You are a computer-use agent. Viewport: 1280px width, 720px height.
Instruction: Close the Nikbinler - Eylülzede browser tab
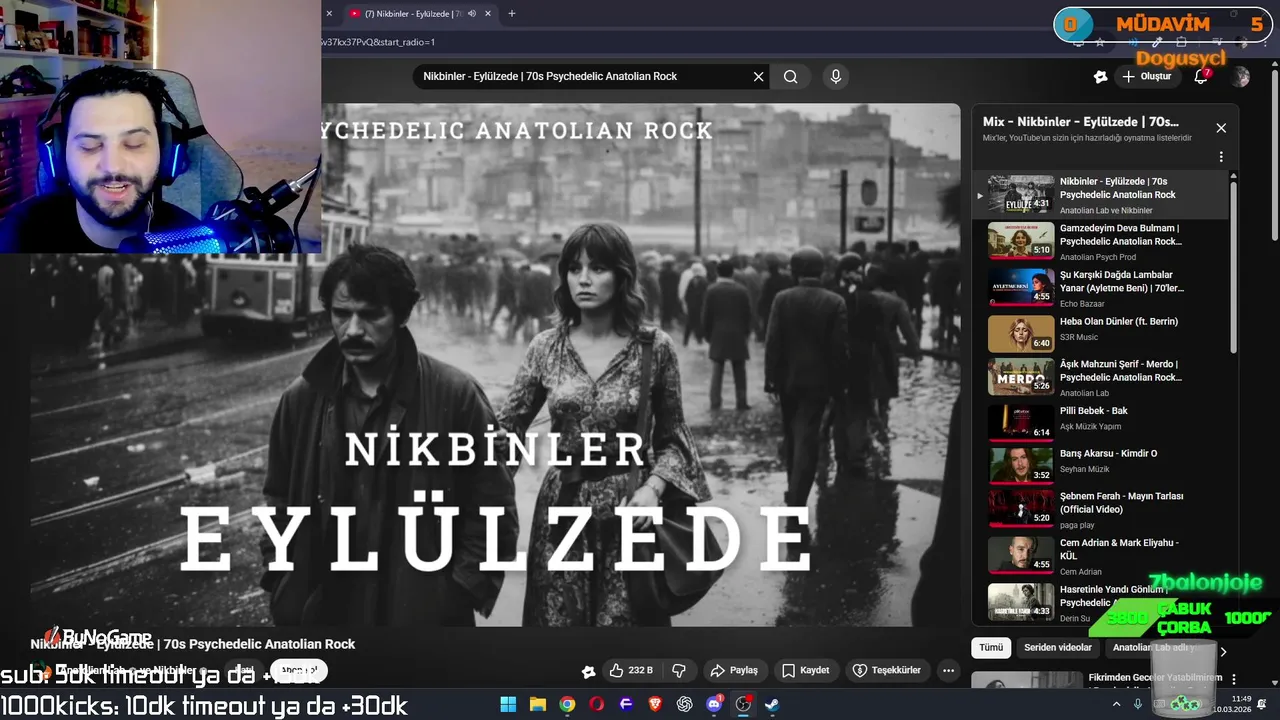coord(488,14)
